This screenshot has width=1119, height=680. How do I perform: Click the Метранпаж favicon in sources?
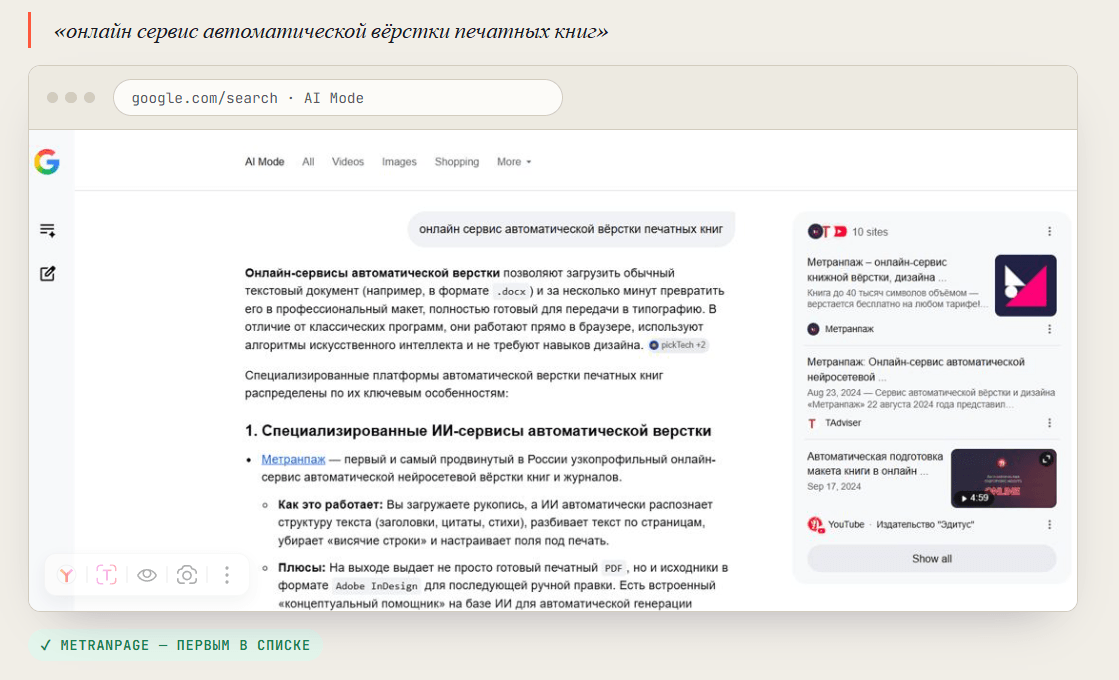813,329
